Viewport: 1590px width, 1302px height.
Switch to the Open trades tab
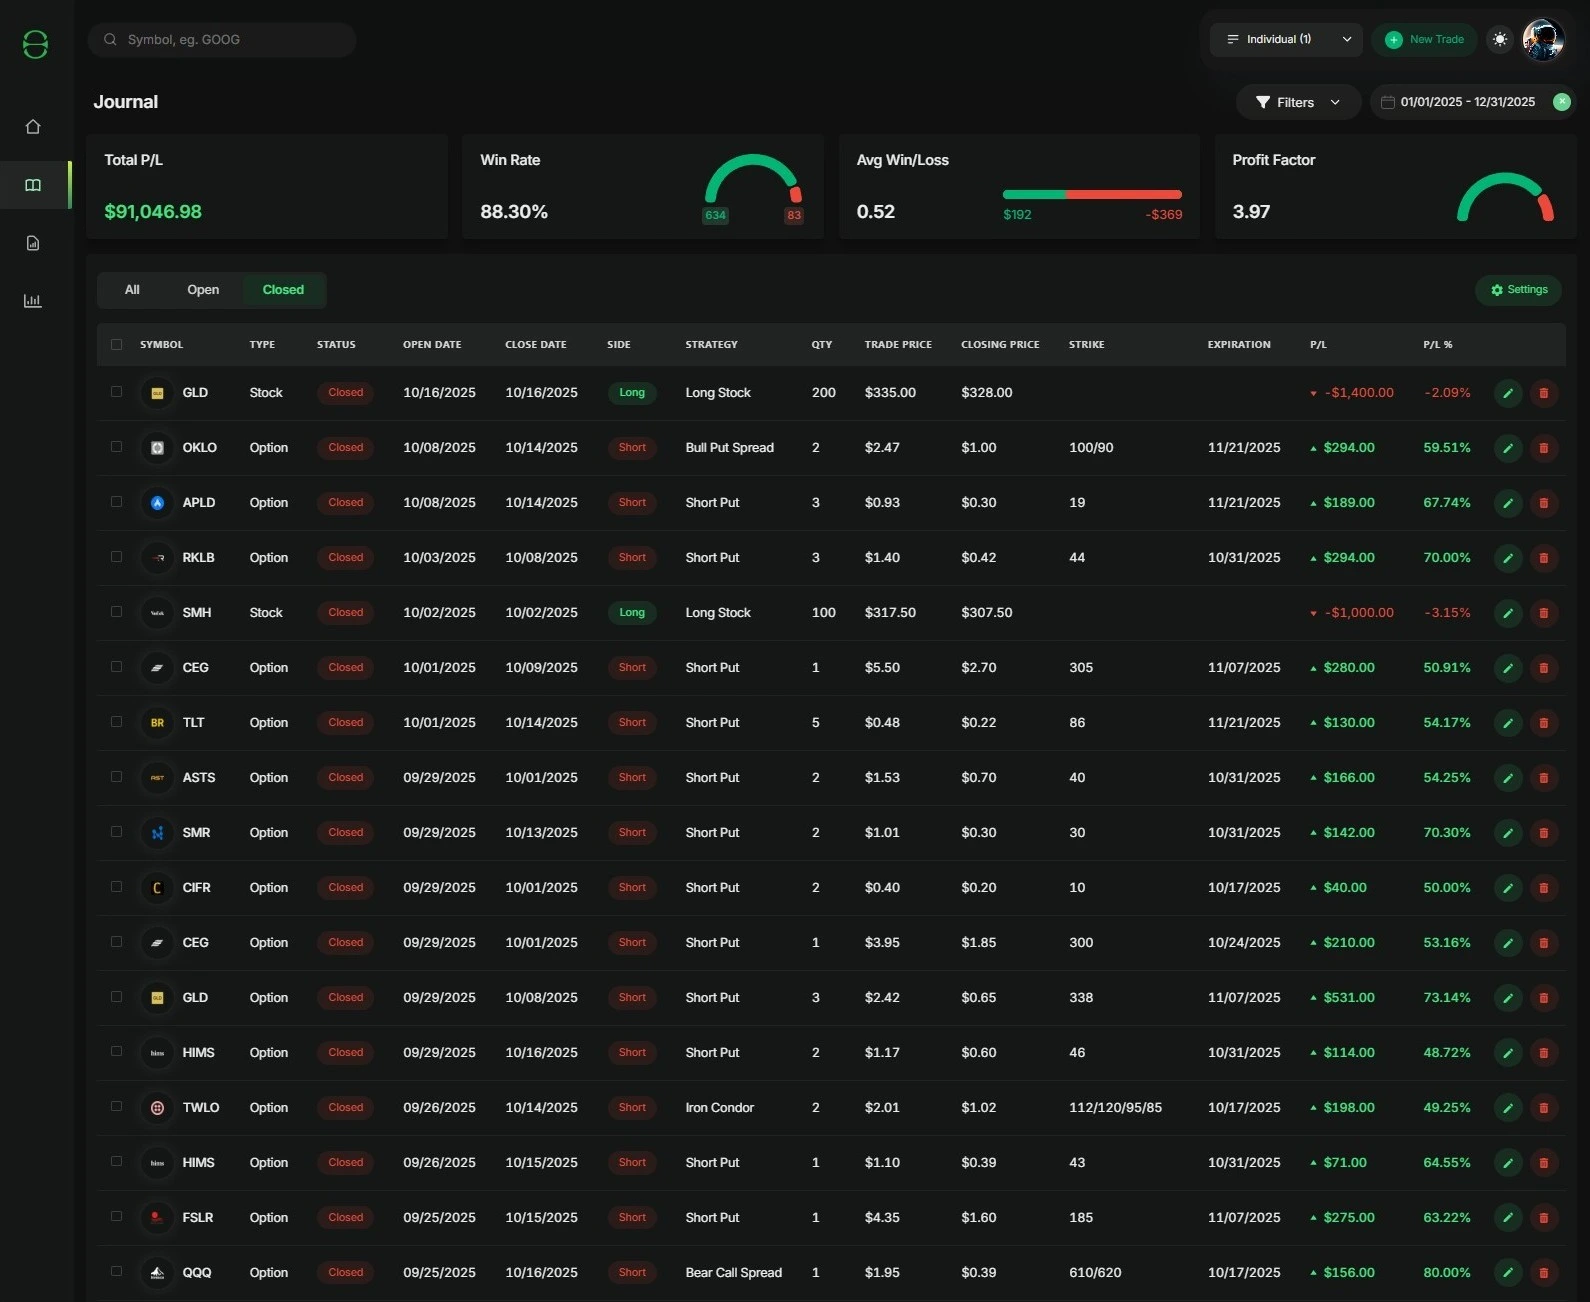[203, 290]
